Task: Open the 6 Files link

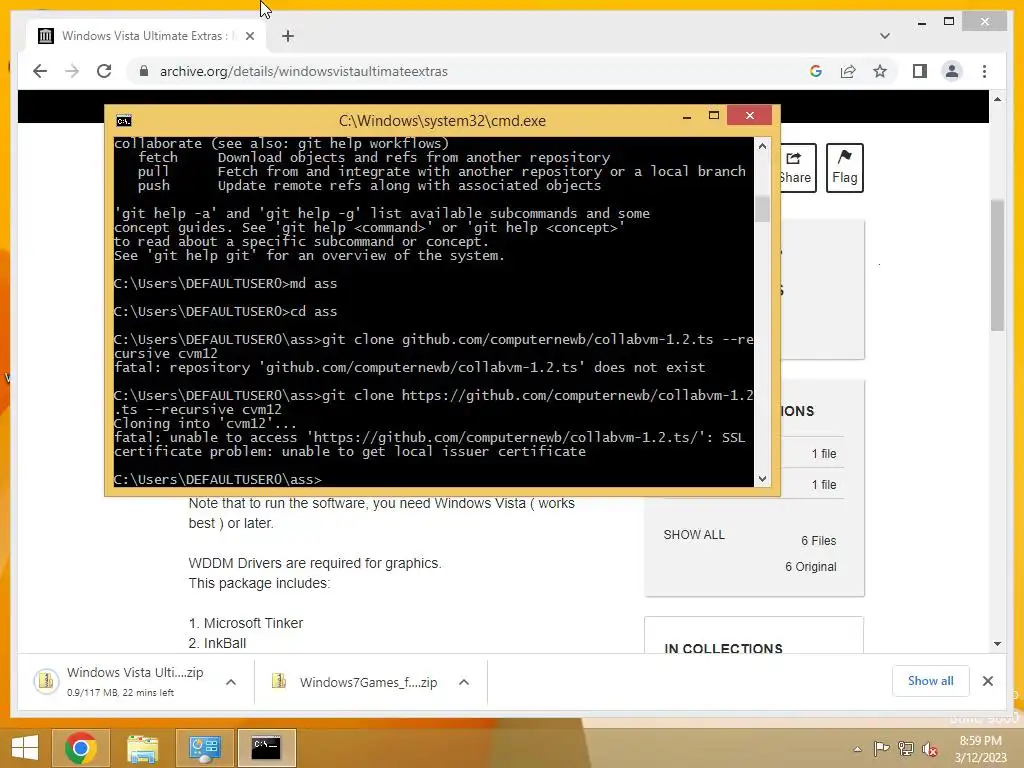Action: (818, 541)
